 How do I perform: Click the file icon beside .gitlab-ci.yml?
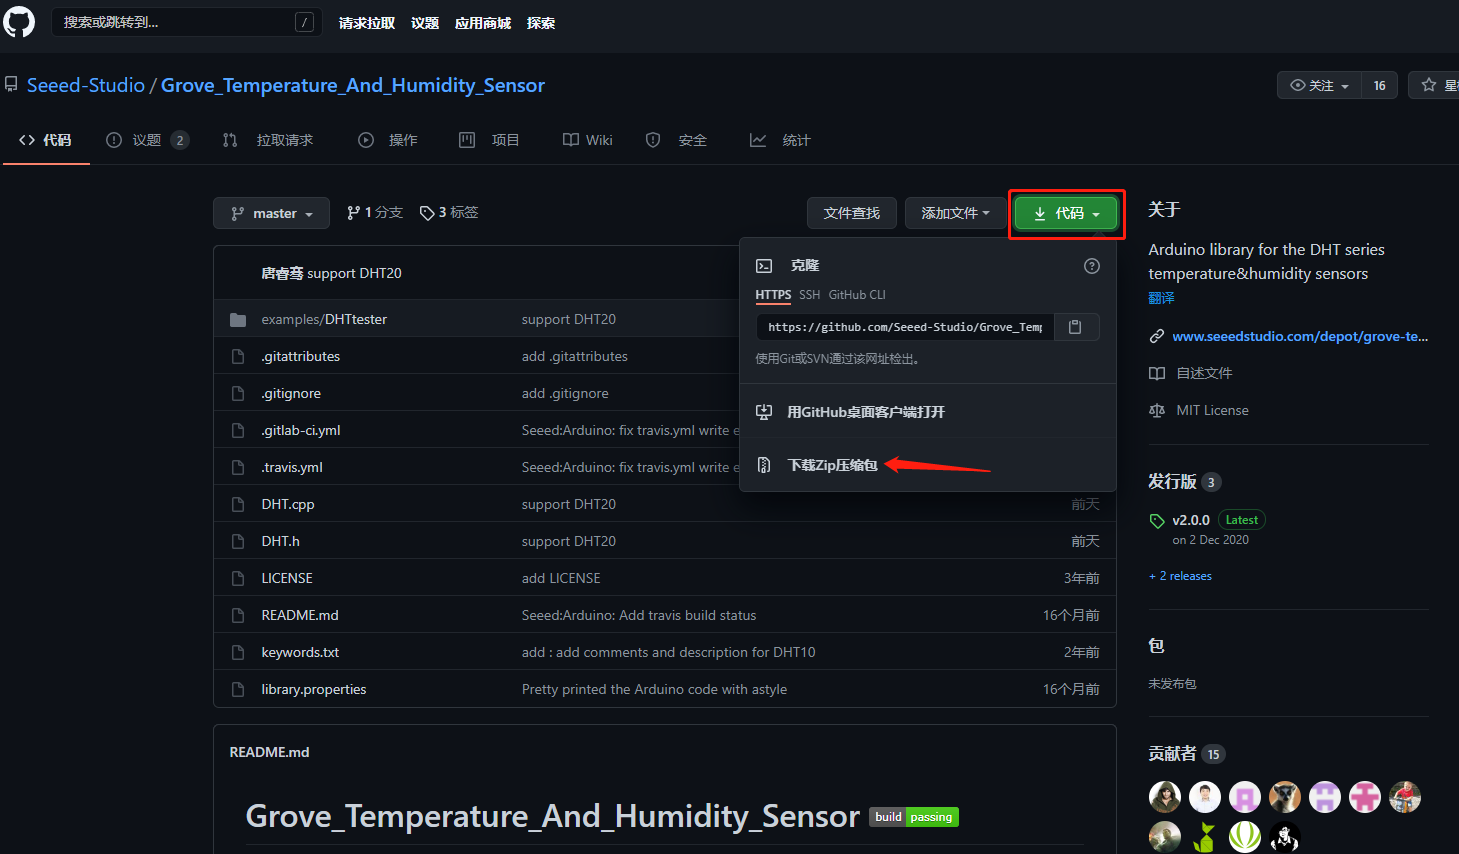click(x=238, y=431)
